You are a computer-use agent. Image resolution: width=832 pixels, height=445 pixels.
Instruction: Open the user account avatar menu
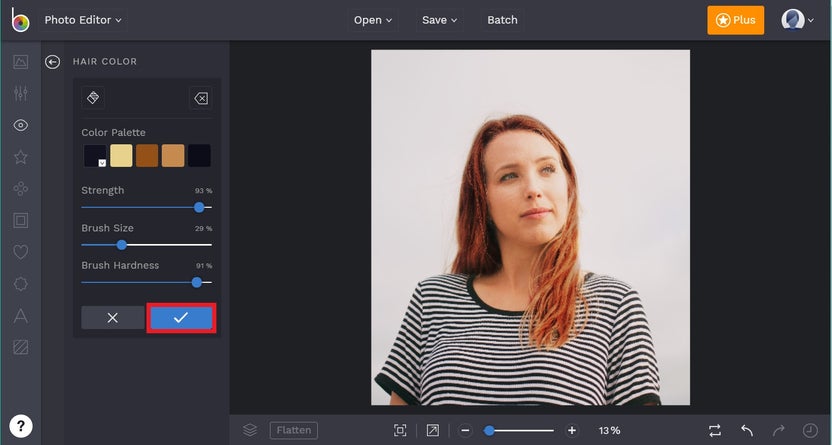coord(797,20)
